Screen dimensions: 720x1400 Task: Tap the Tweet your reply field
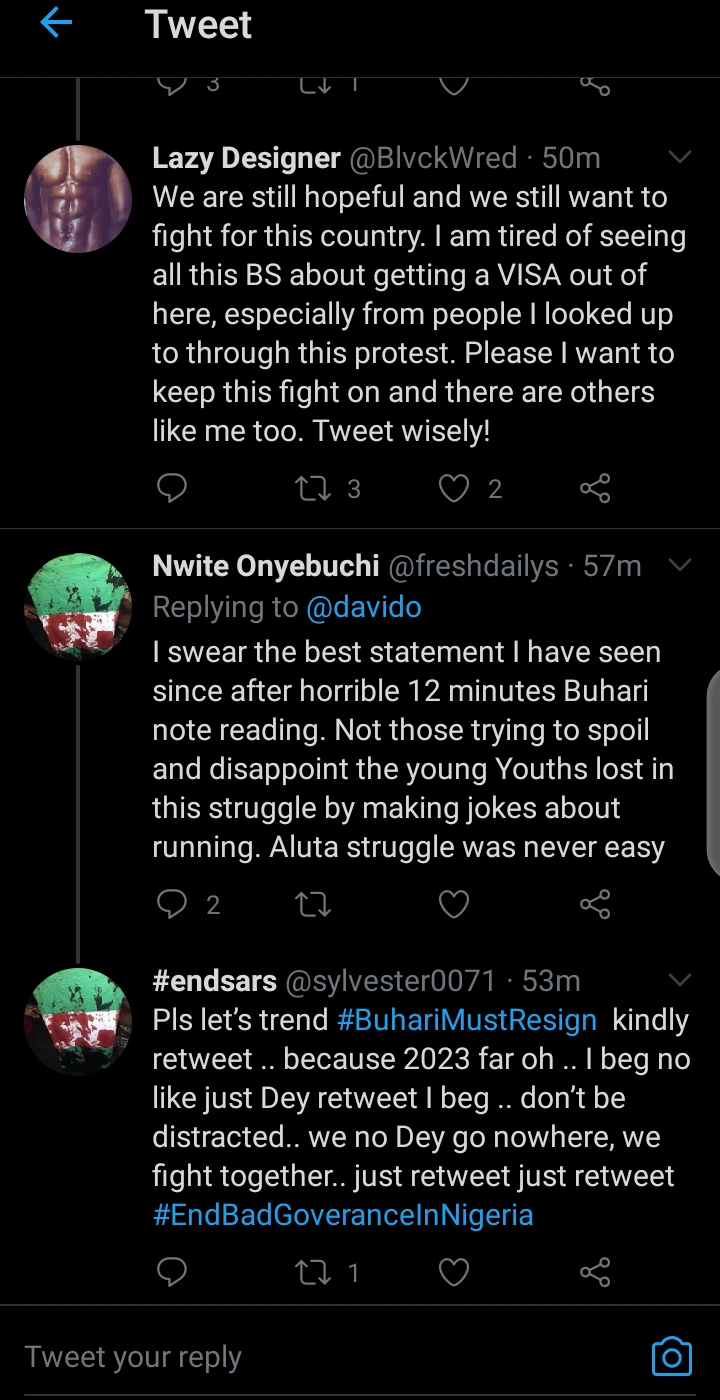click(300, 1357)
